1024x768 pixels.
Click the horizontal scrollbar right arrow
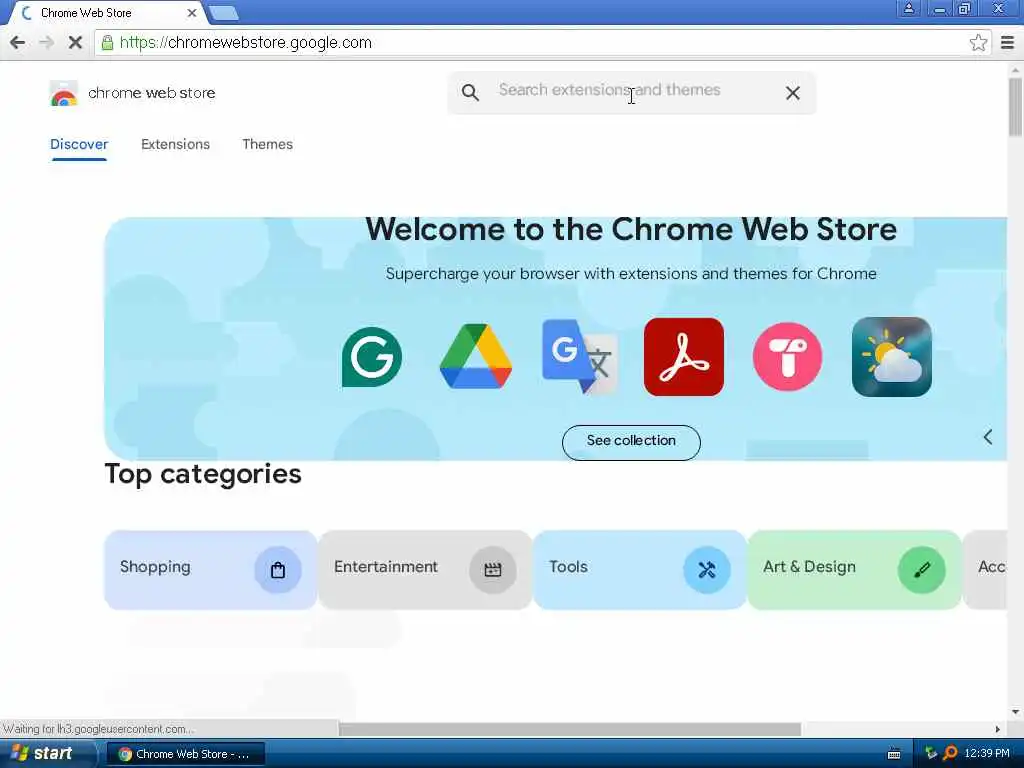tap(997, 729)
